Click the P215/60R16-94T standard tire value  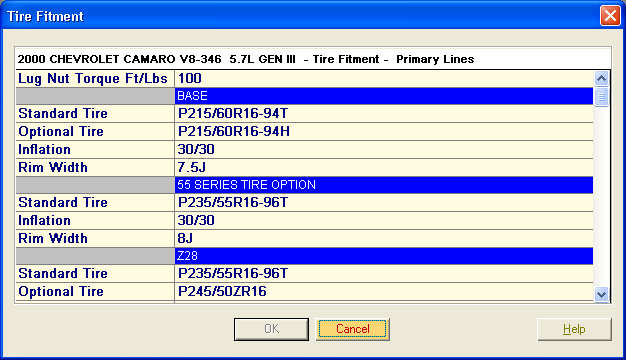pos(233,113)
